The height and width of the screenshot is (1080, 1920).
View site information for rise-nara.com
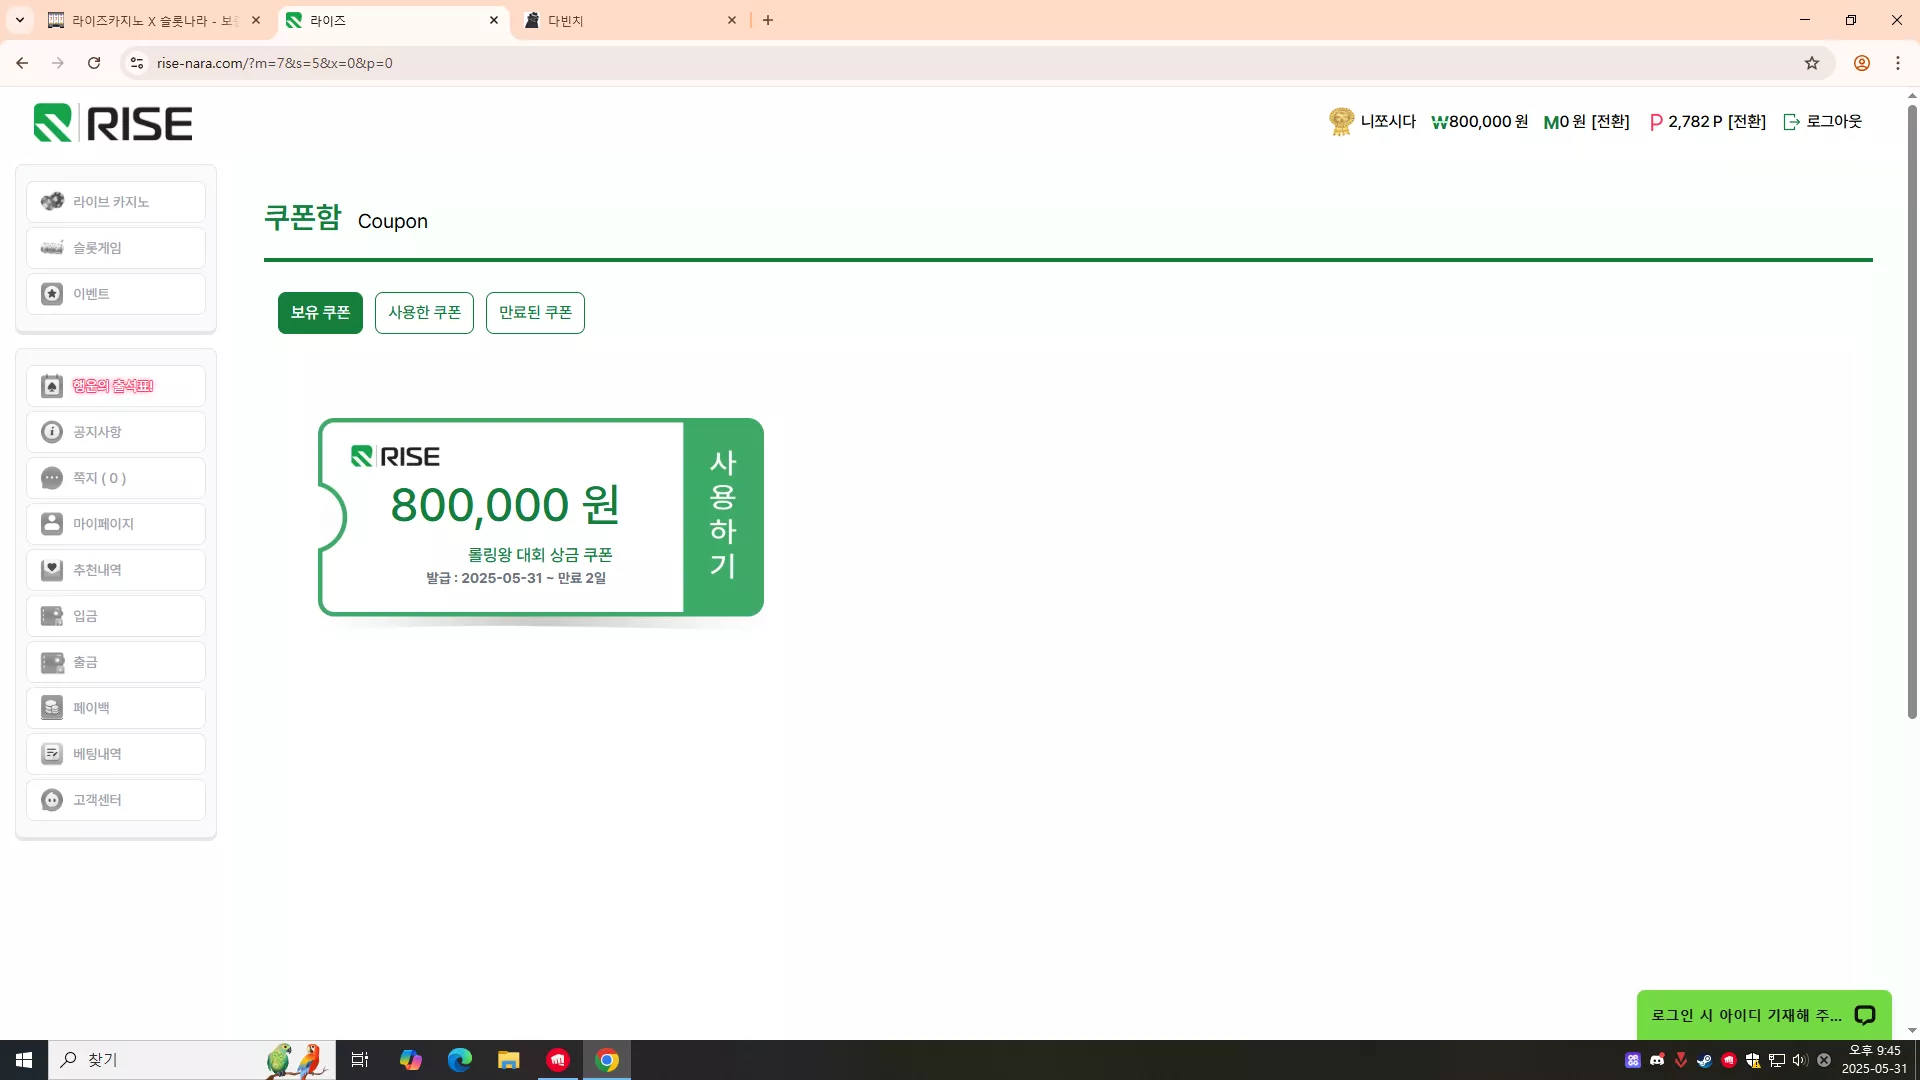(x=137, y=63)
